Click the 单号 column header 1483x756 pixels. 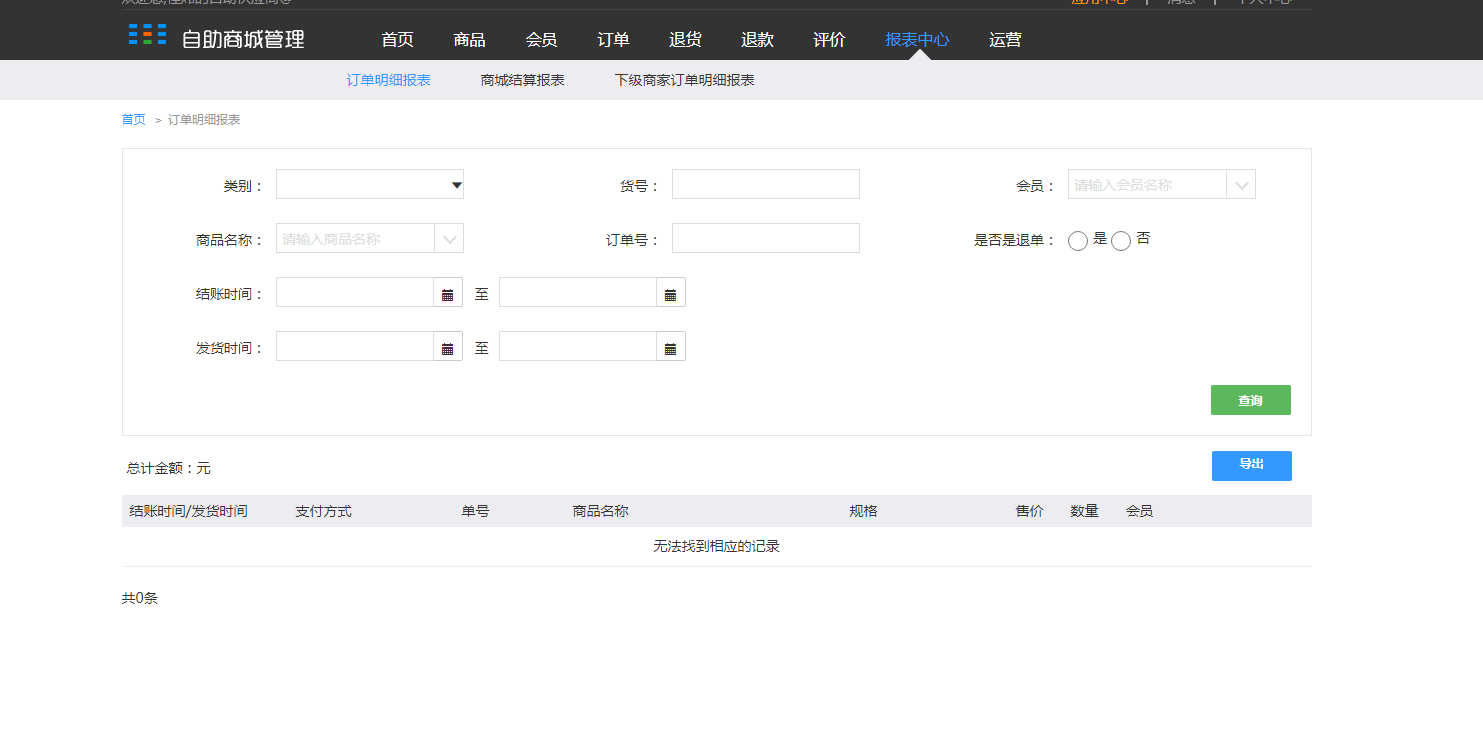(475, 511)
